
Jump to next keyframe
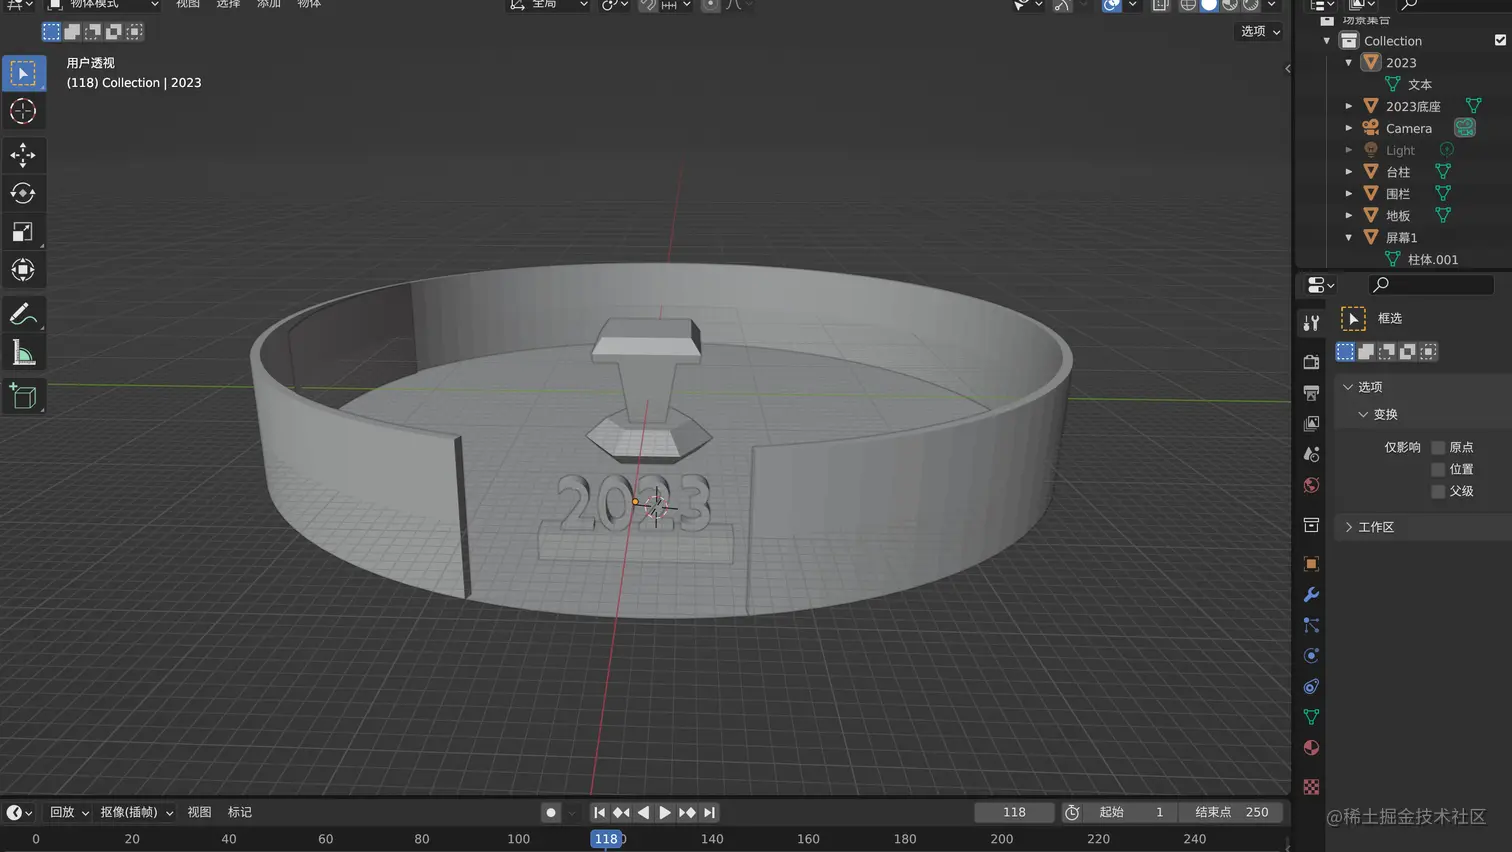click(687, 813)
